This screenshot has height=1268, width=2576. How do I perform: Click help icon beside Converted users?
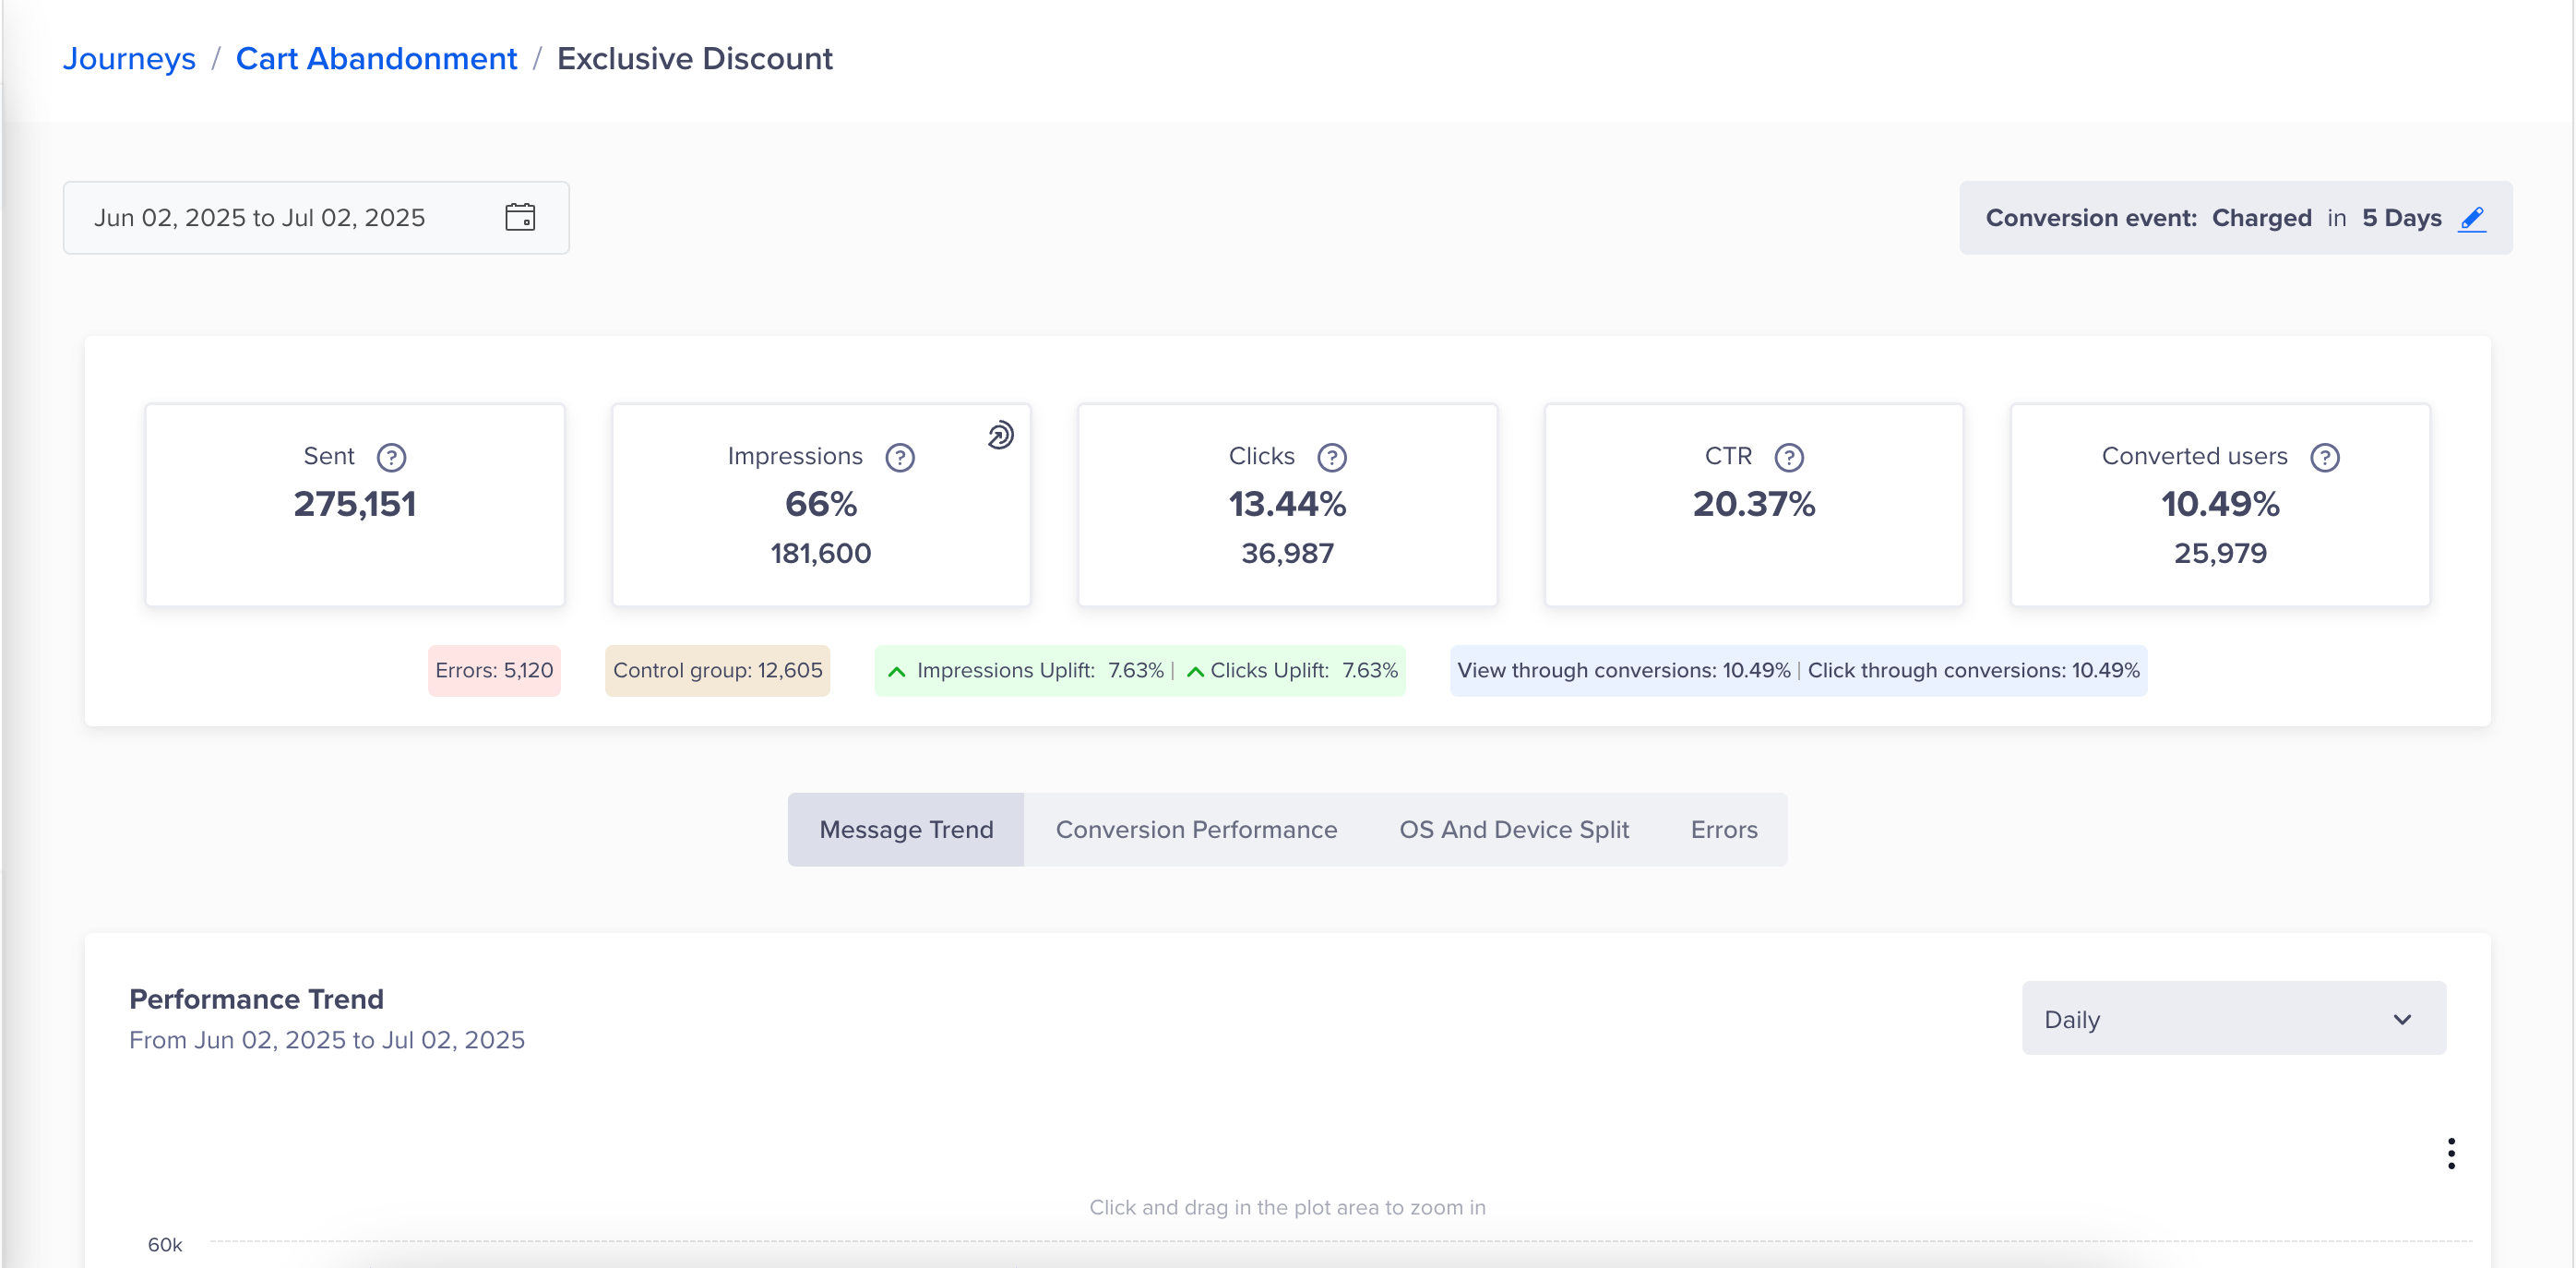tap(2324, 457)
